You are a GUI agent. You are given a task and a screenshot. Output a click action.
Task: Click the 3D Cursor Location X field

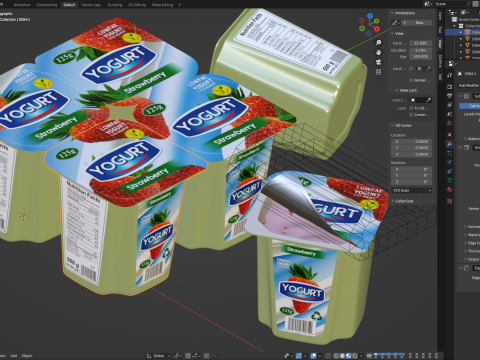point(412,142)
